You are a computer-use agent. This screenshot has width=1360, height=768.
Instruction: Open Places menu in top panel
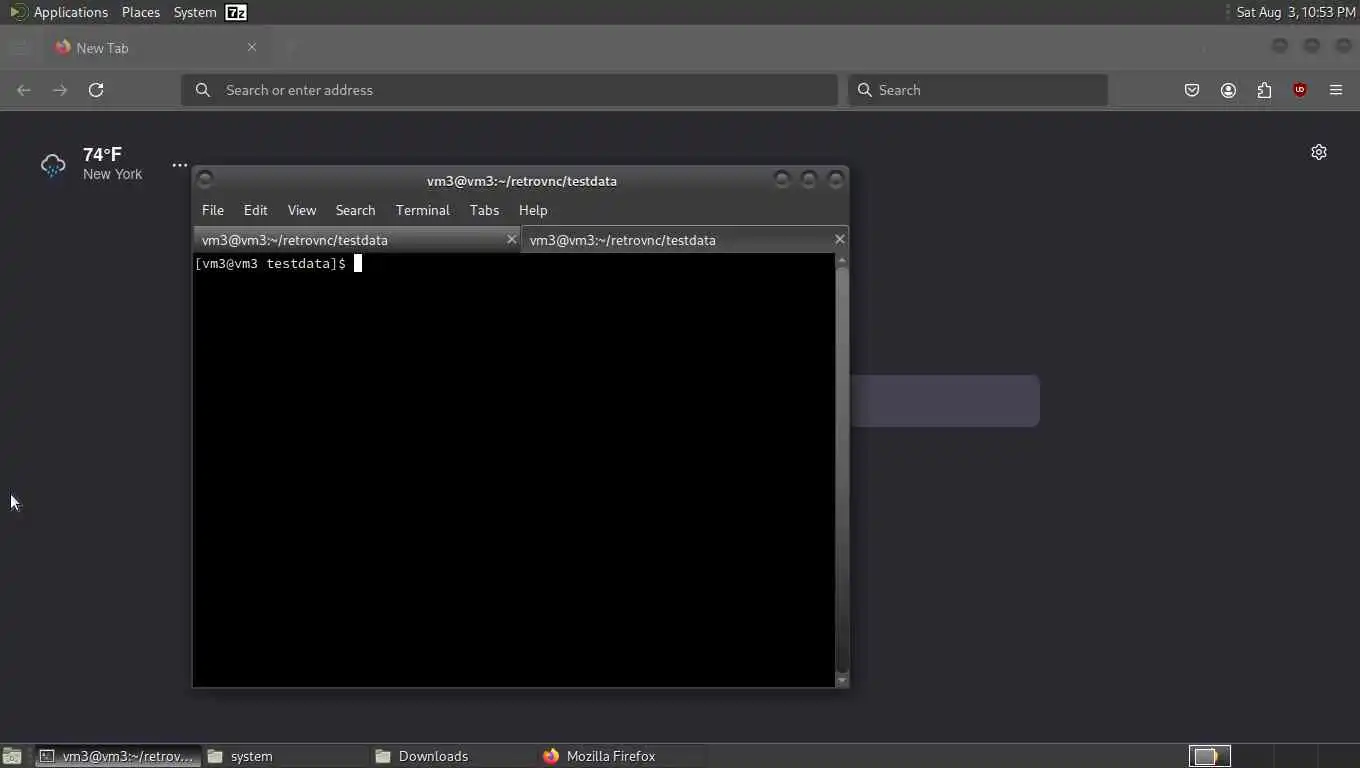pos(141,12)
